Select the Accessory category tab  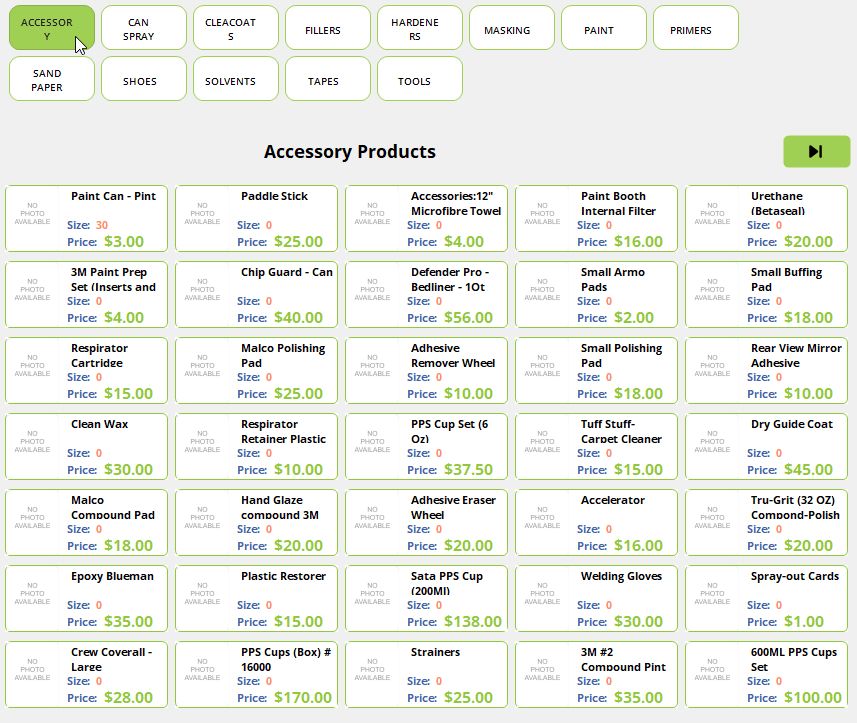click(52, 28)
